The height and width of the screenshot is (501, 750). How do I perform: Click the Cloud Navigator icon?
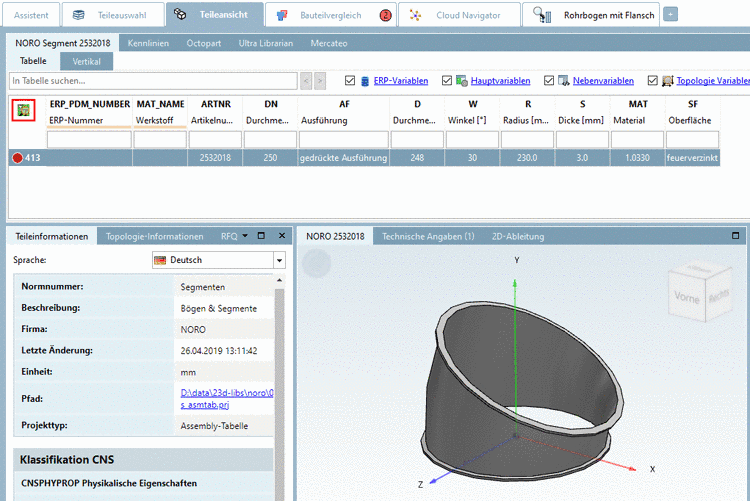(x=415, y=15)
